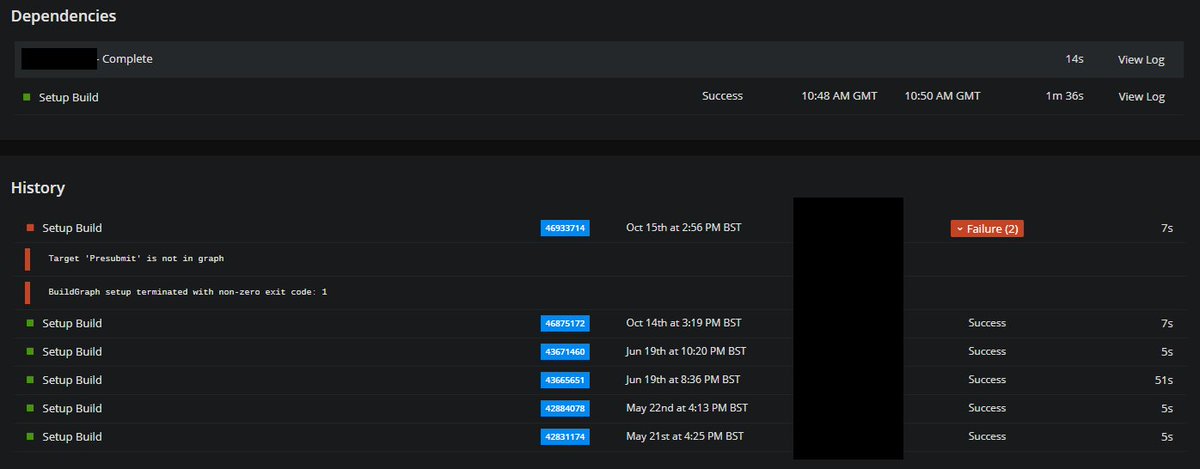Click May 21st at 4:25 PM BST timestamp

point(685,437)
